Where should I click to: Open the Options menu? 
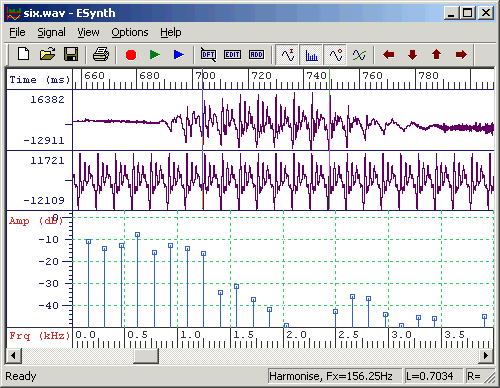tap(130, 32)
